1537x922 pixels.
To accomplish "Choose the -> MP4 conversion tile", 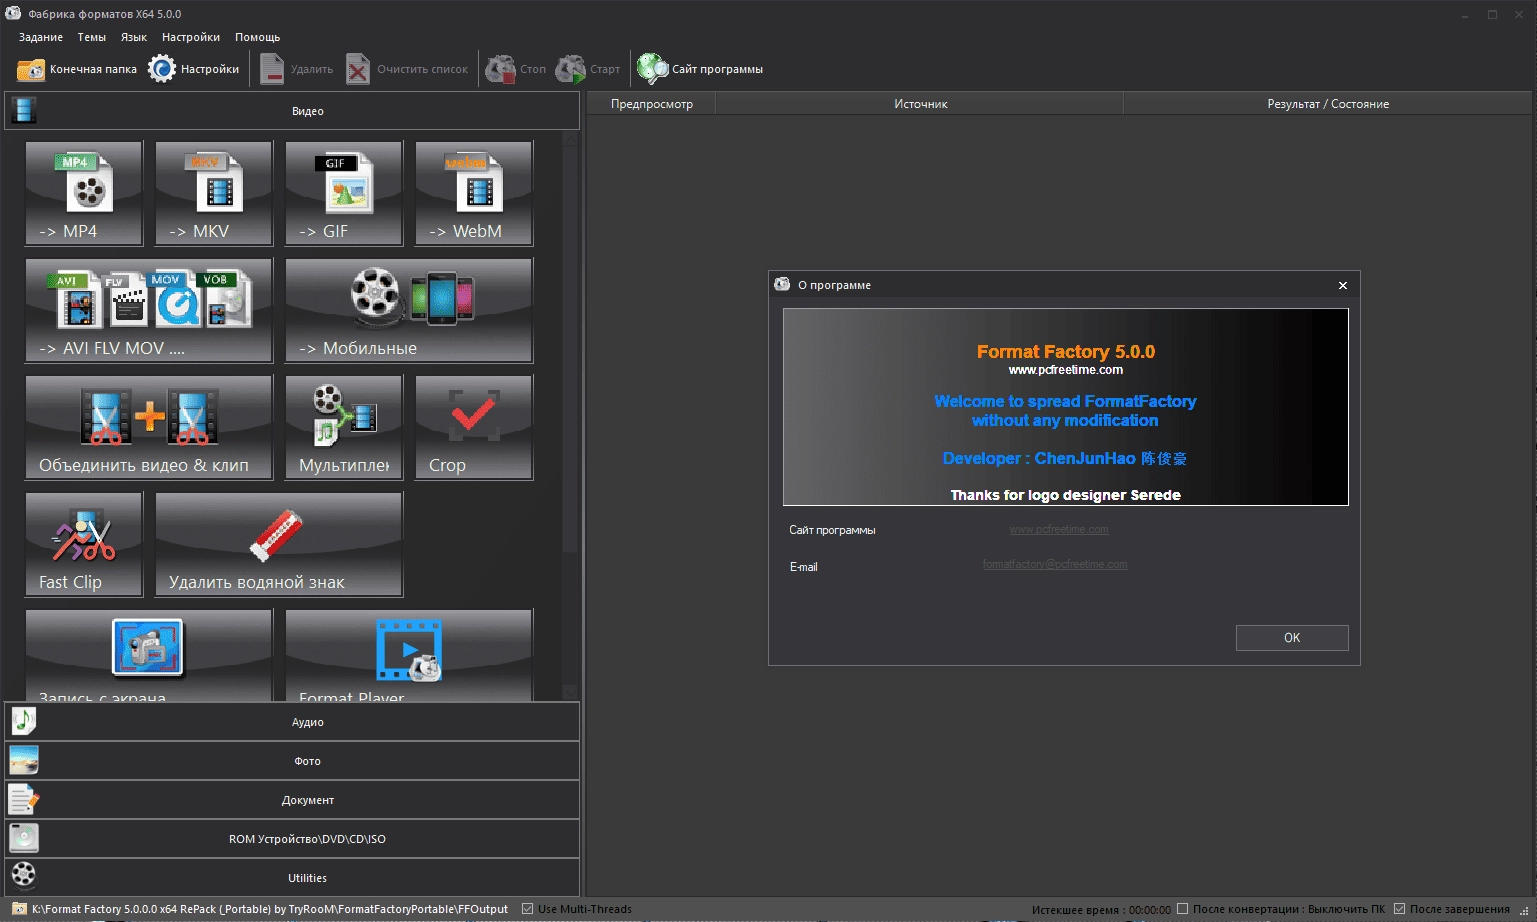I will pos(84,193).
